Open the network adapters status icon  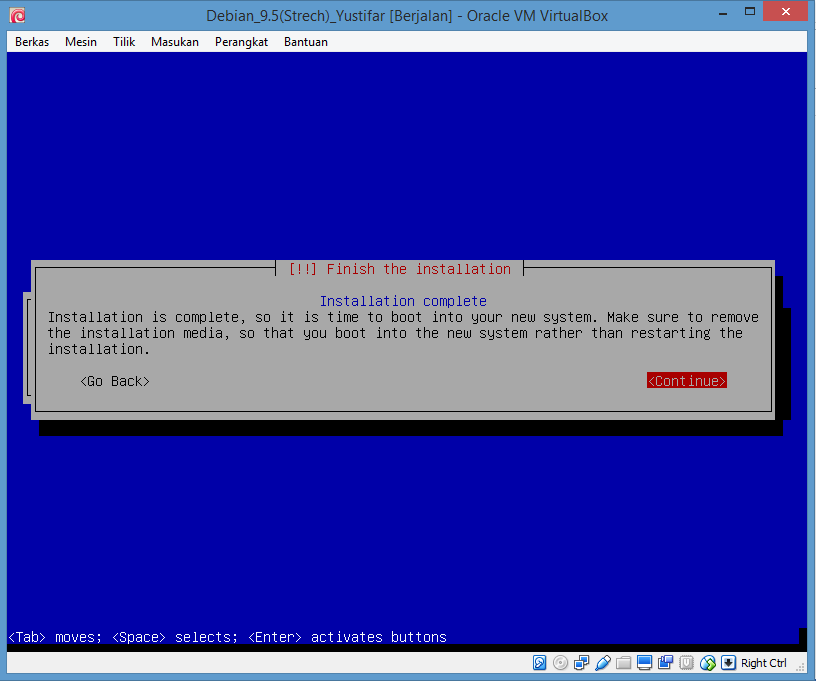coord(581,663)
